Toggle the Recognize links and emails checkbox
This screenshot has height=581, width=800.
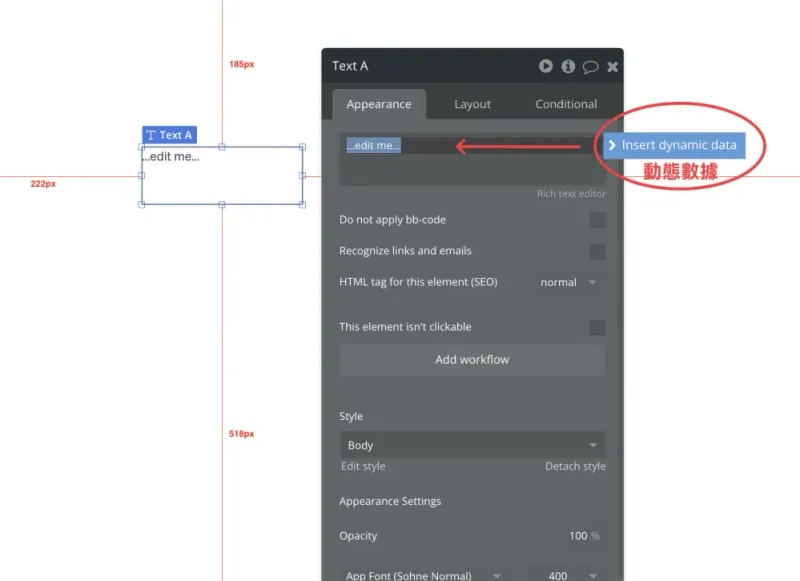(597, 251)
